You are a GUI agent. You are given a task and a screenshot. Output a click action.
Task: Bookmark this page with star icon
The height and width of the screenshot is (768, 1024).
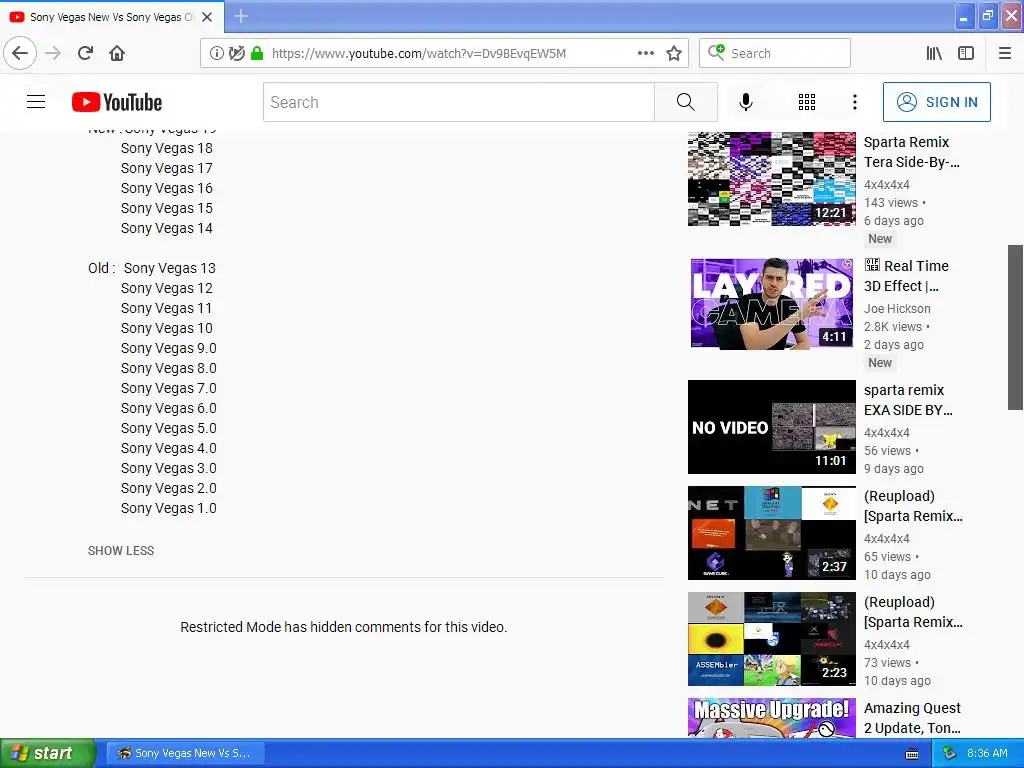(674, 53)
